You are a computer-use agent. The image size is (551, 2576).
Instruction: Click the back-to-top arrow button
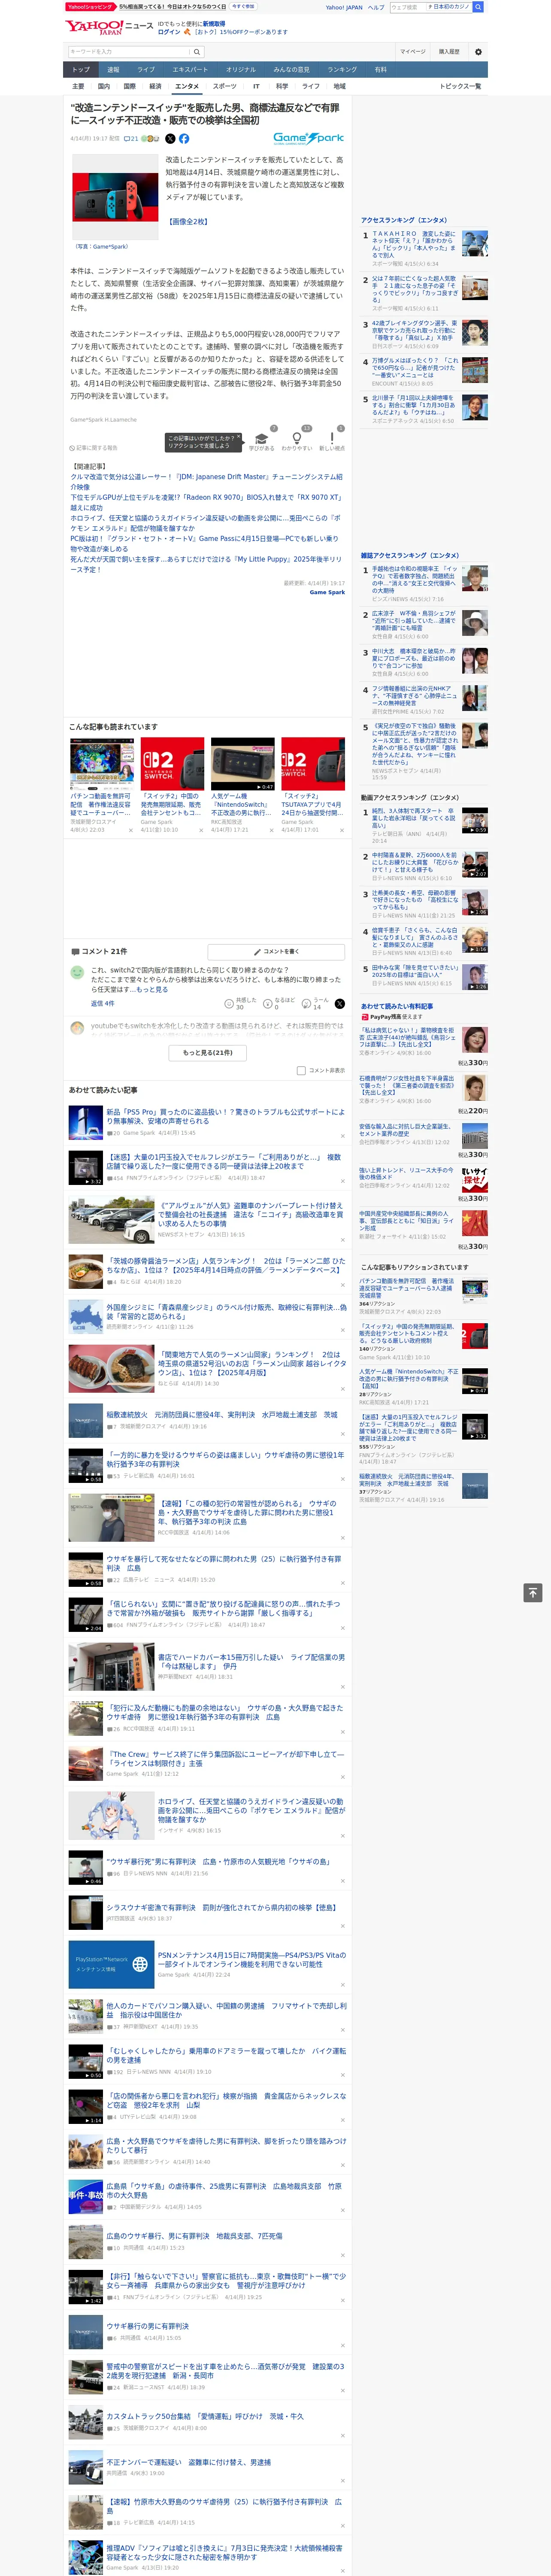pos(533,1592)
